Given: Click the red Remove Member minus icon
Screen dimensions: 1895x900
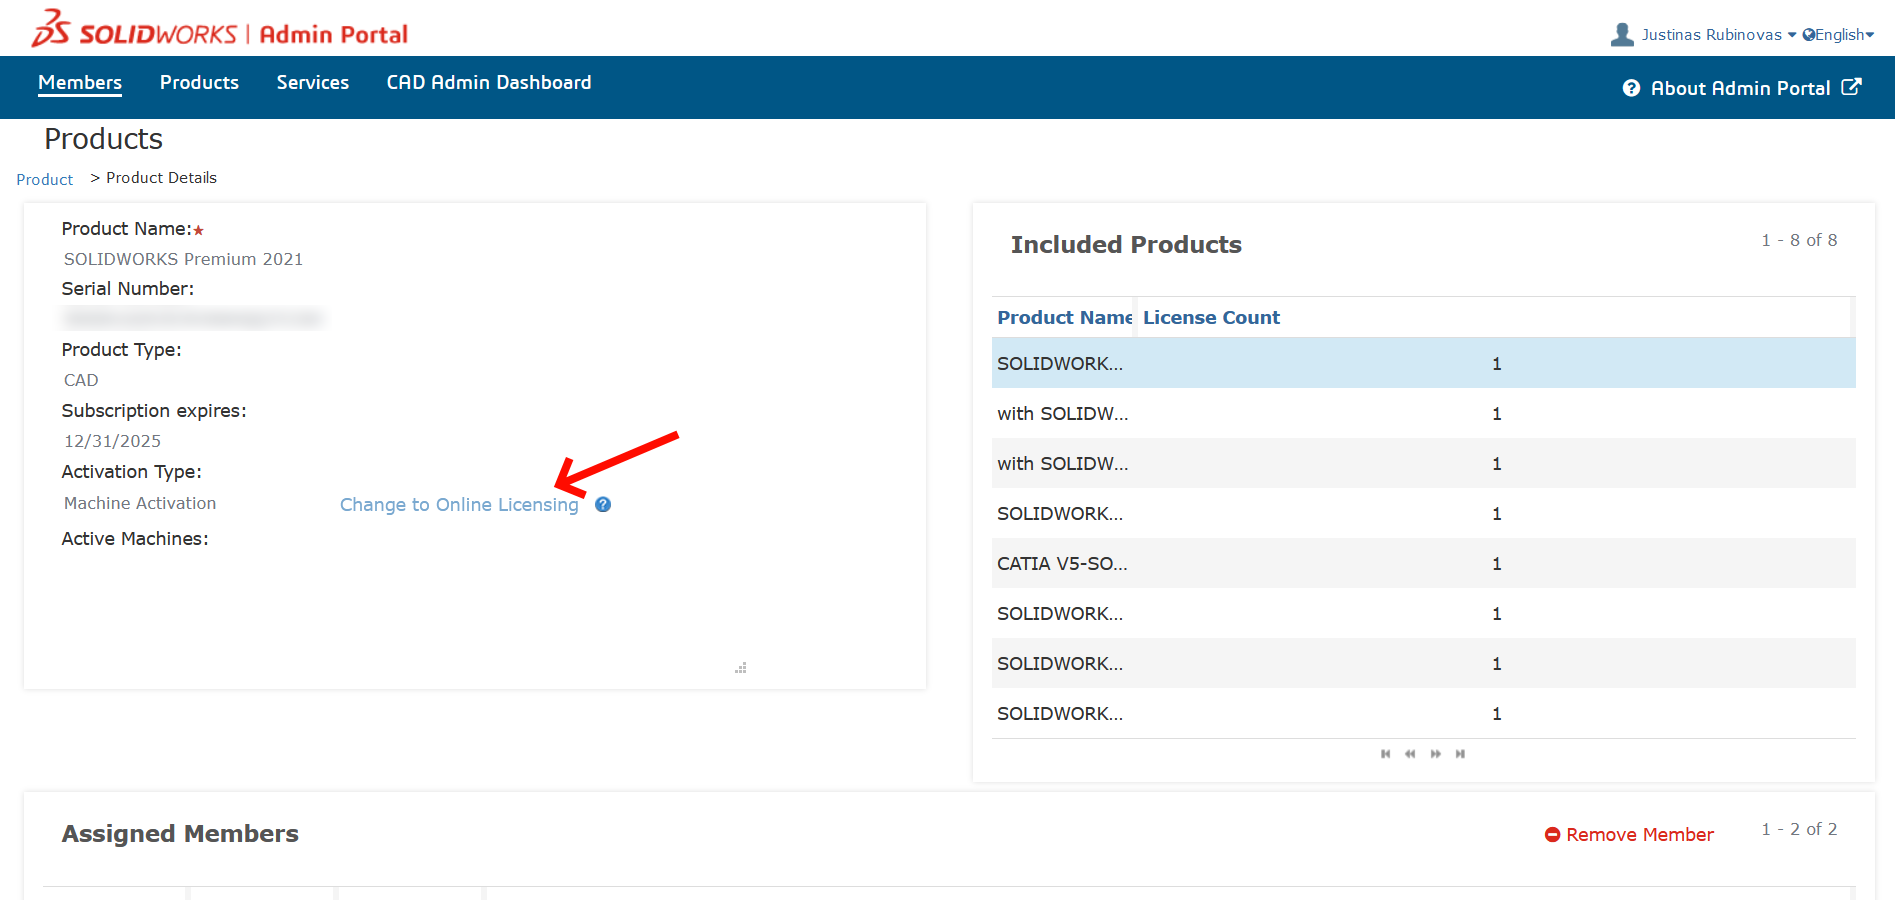Looking at the screenshot, I should pyautogui.click(x=1552, y=834).
